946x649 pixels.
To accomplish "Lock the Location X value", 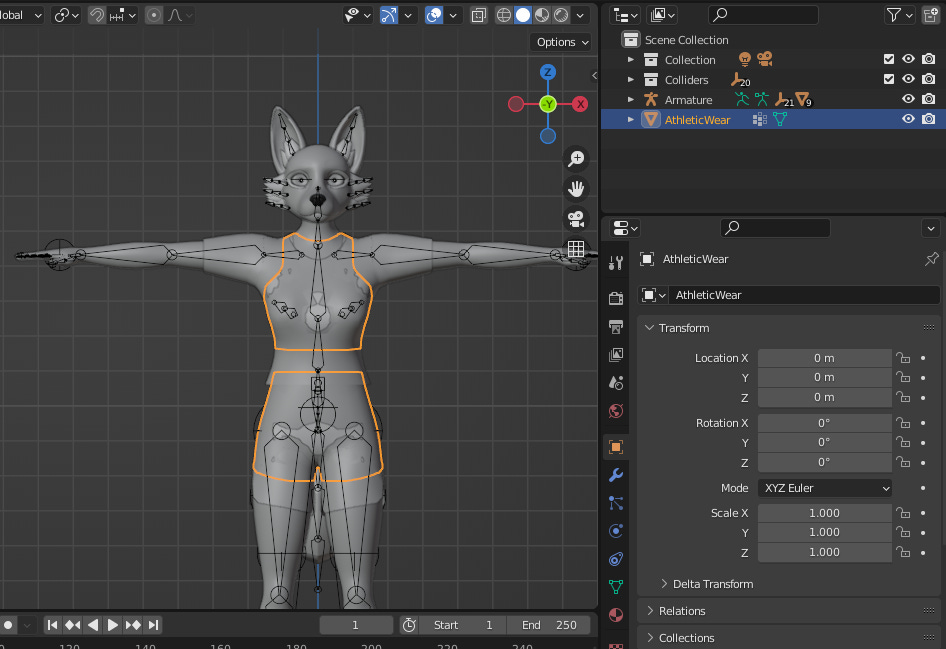I will (903, 358).
